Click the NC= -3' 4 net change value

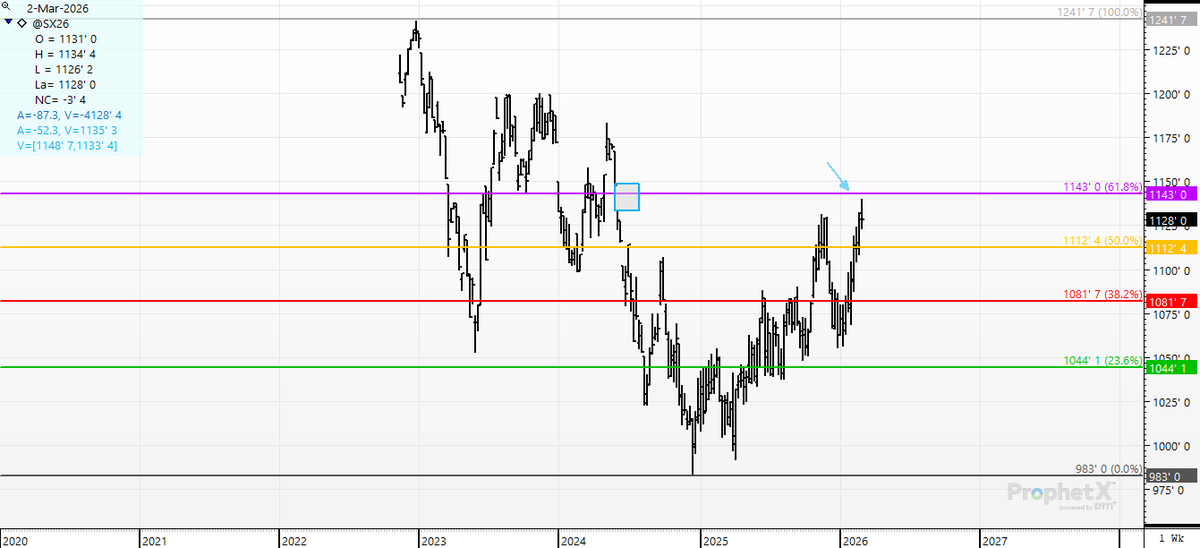(x=62, y=101)
